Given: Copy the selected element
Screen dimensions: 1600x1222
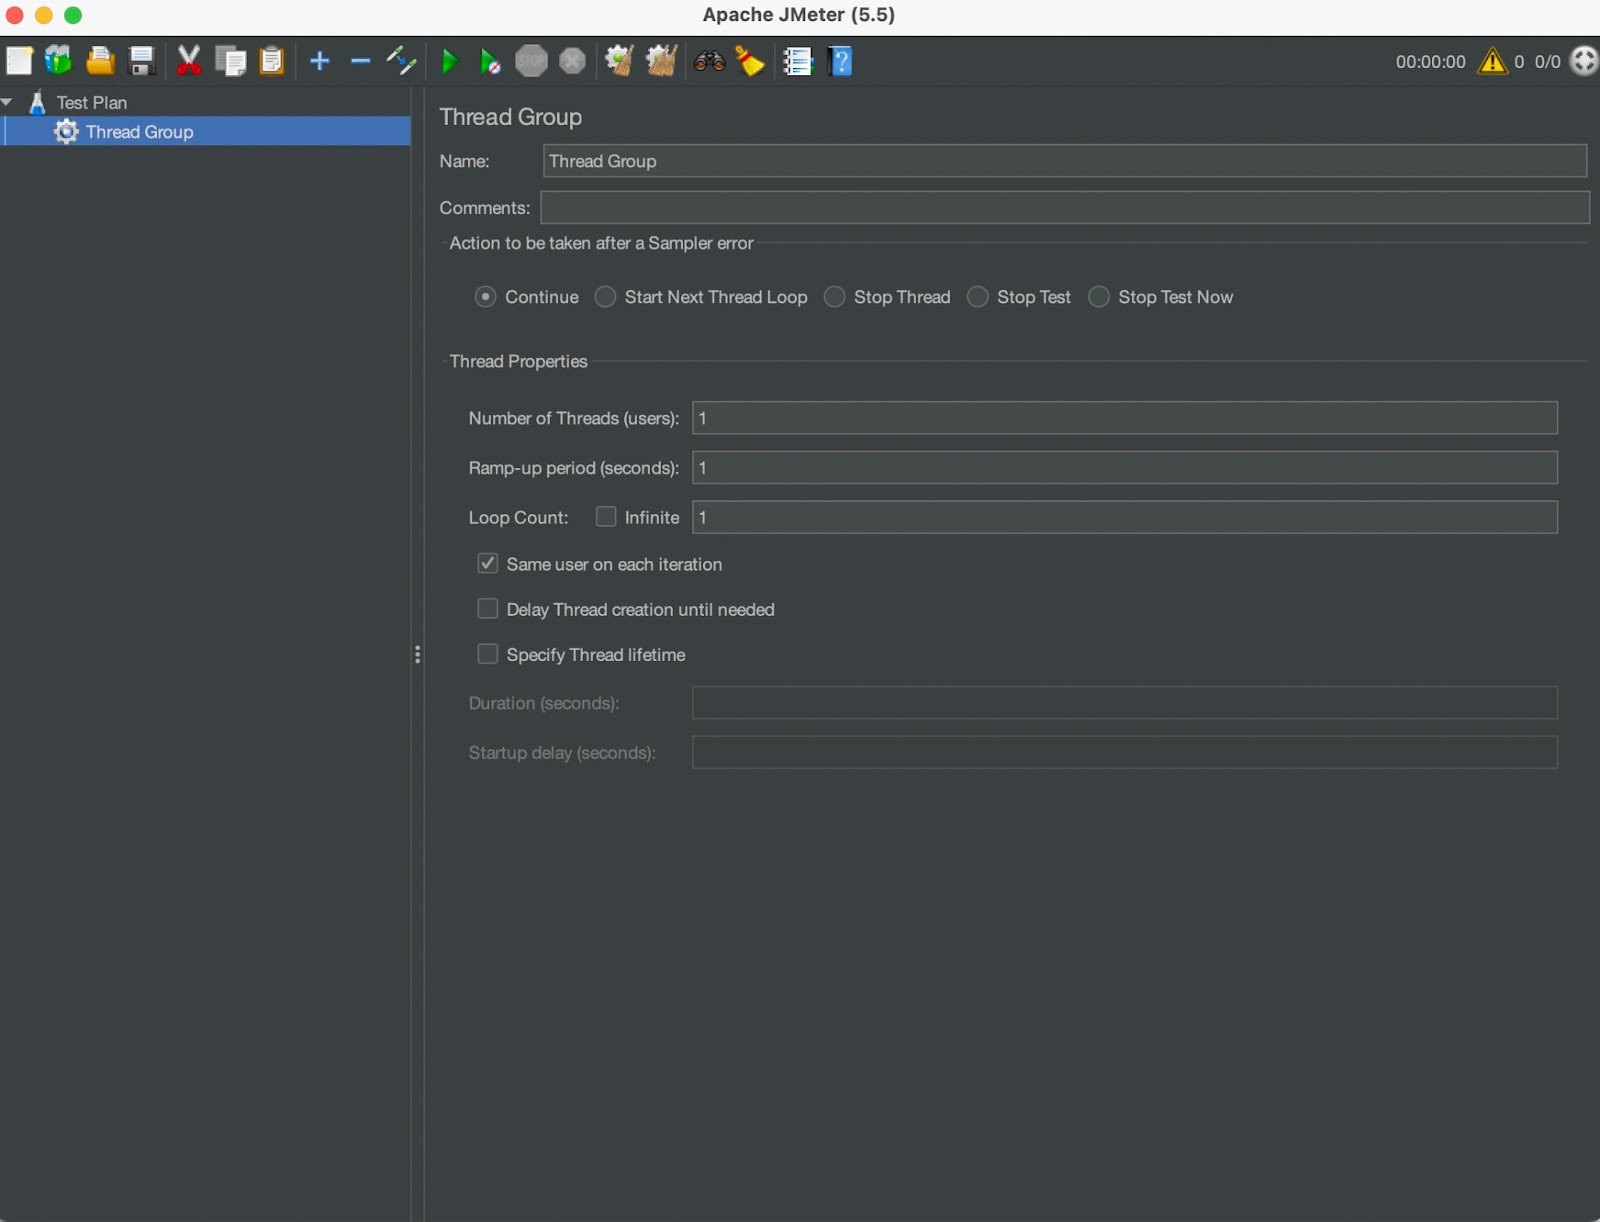Looking at the screenshot, I should 231,60.
